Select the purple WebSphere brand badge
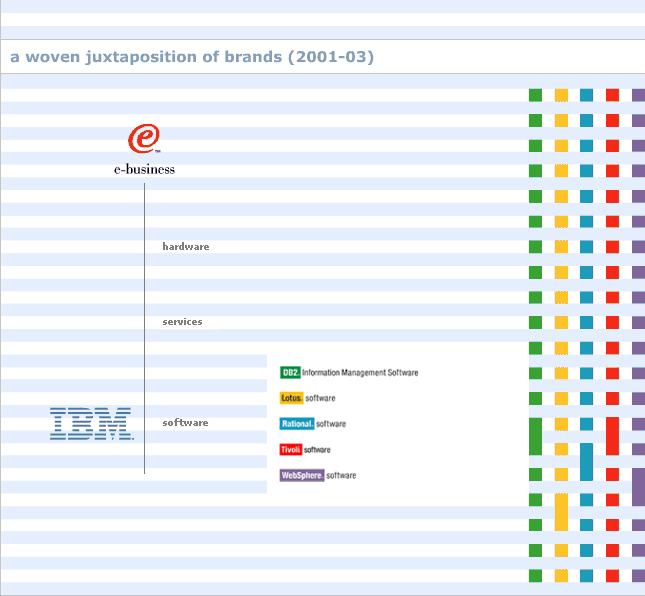 [302, 475]
